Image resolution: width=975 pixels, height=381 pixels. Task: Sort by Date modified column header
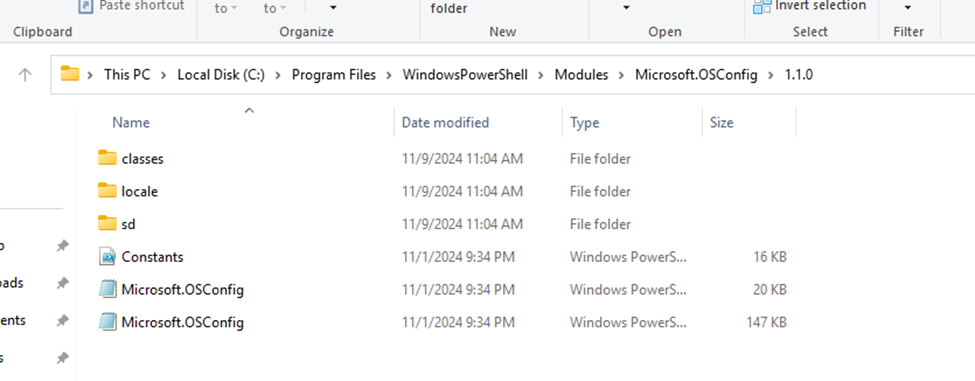click(445, 122)
